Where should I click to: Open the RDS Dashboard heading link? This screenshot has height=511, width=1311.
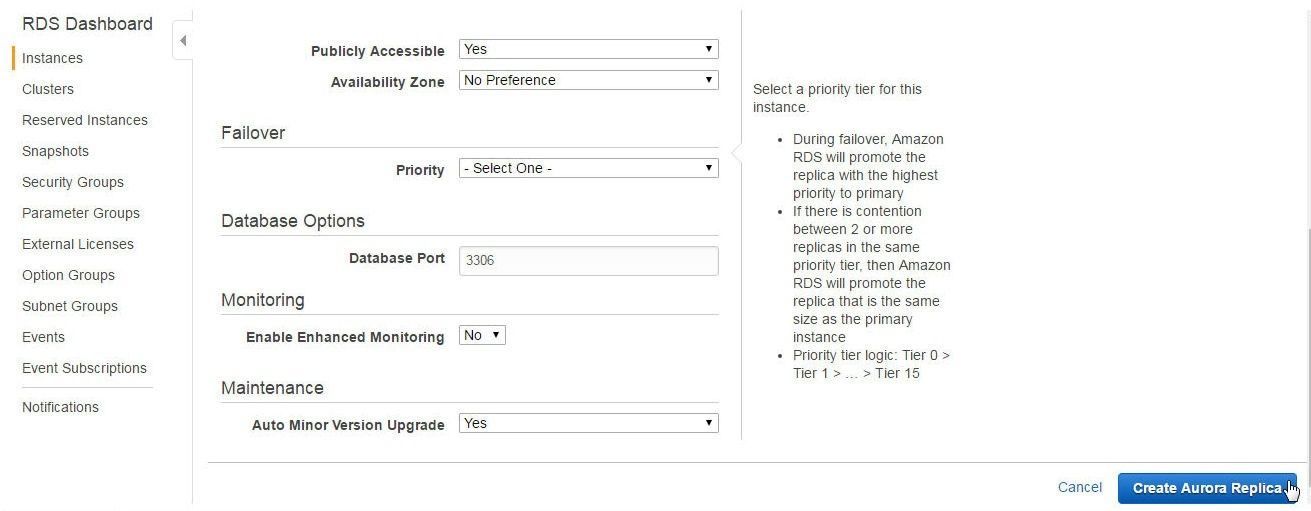point(87,23)
